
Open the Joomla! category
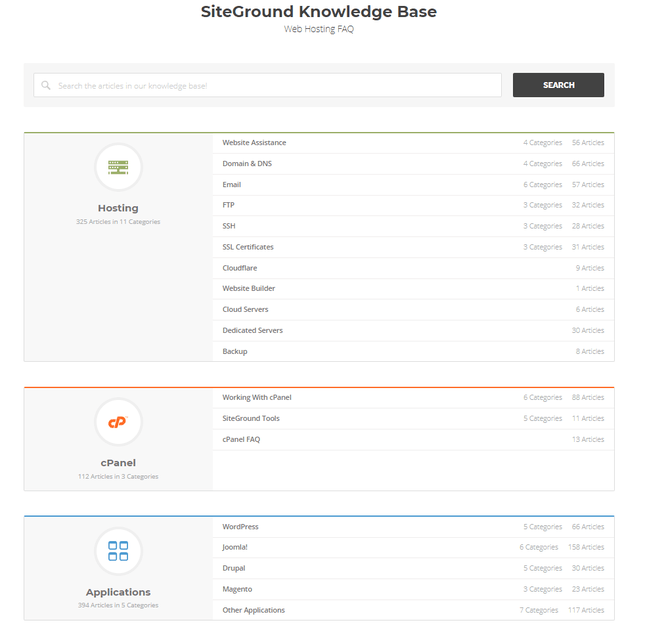(x=235, y=547)
